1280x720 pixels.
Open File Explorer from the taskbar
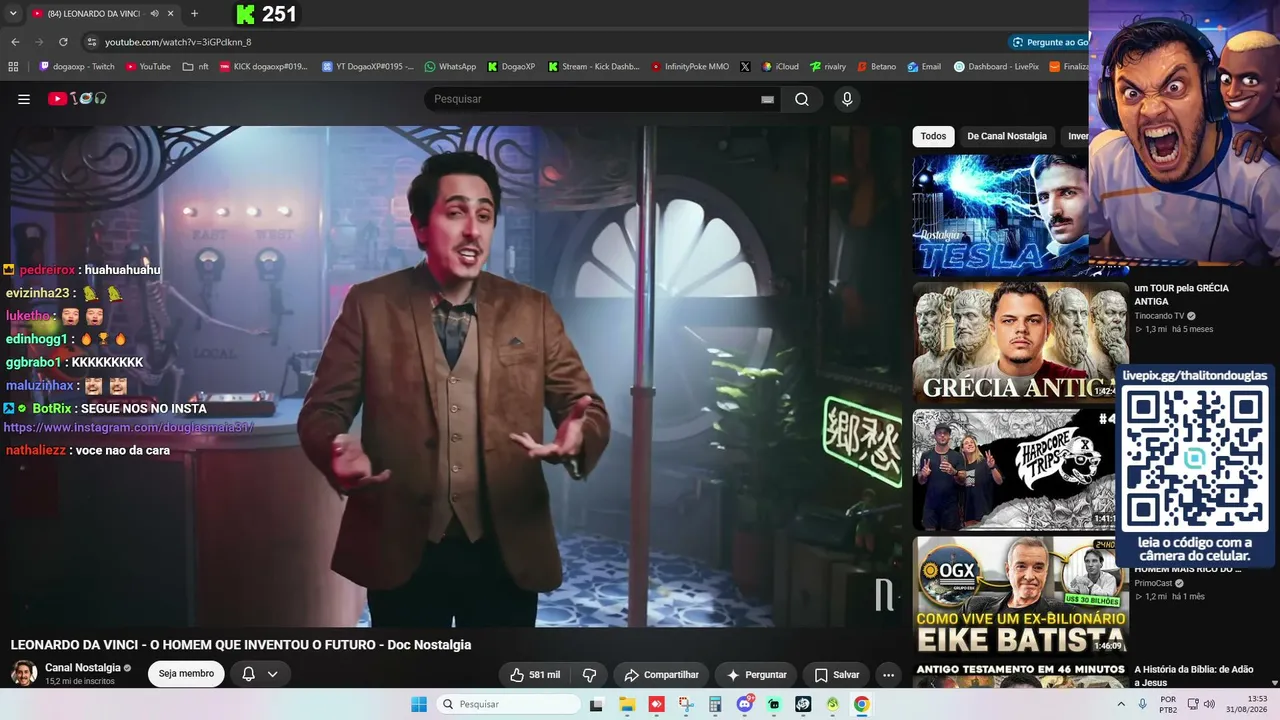click(x=627, y=704)
